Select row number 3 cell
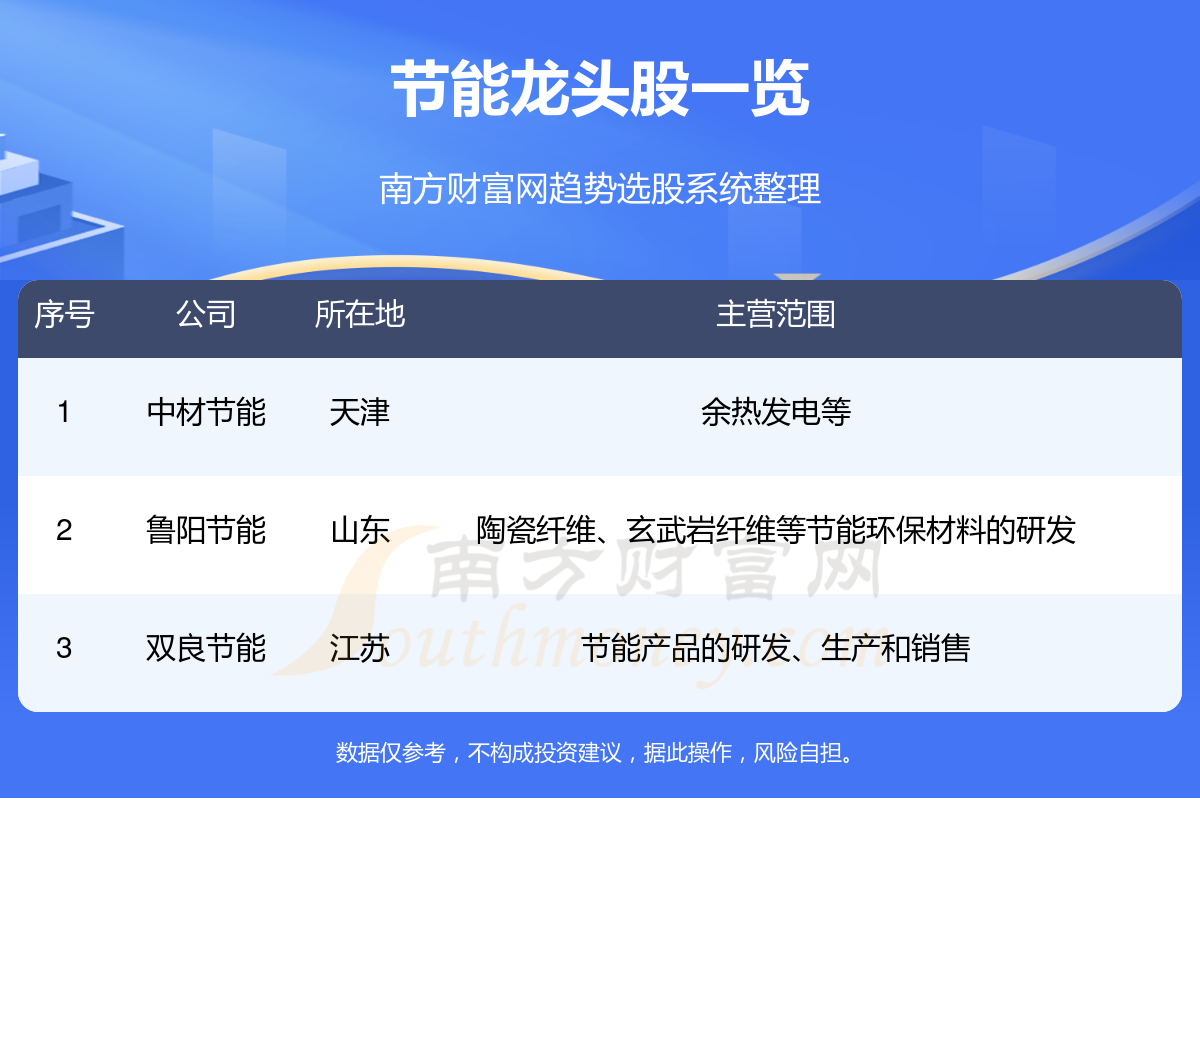This screenshot has height=1050, width=1200. (x=64, y=648)
